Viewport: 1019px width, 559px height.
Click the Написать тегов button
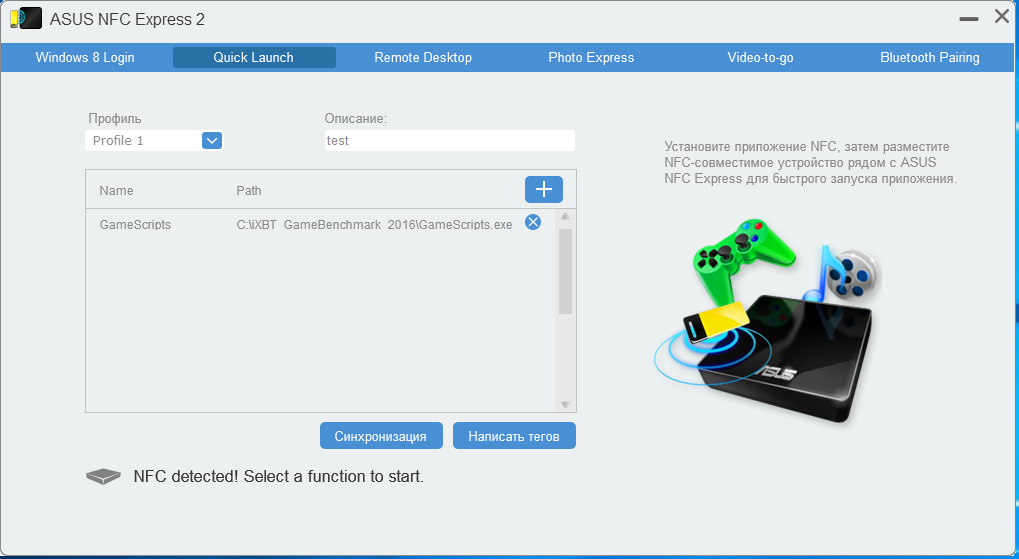(x=514, y=436)
